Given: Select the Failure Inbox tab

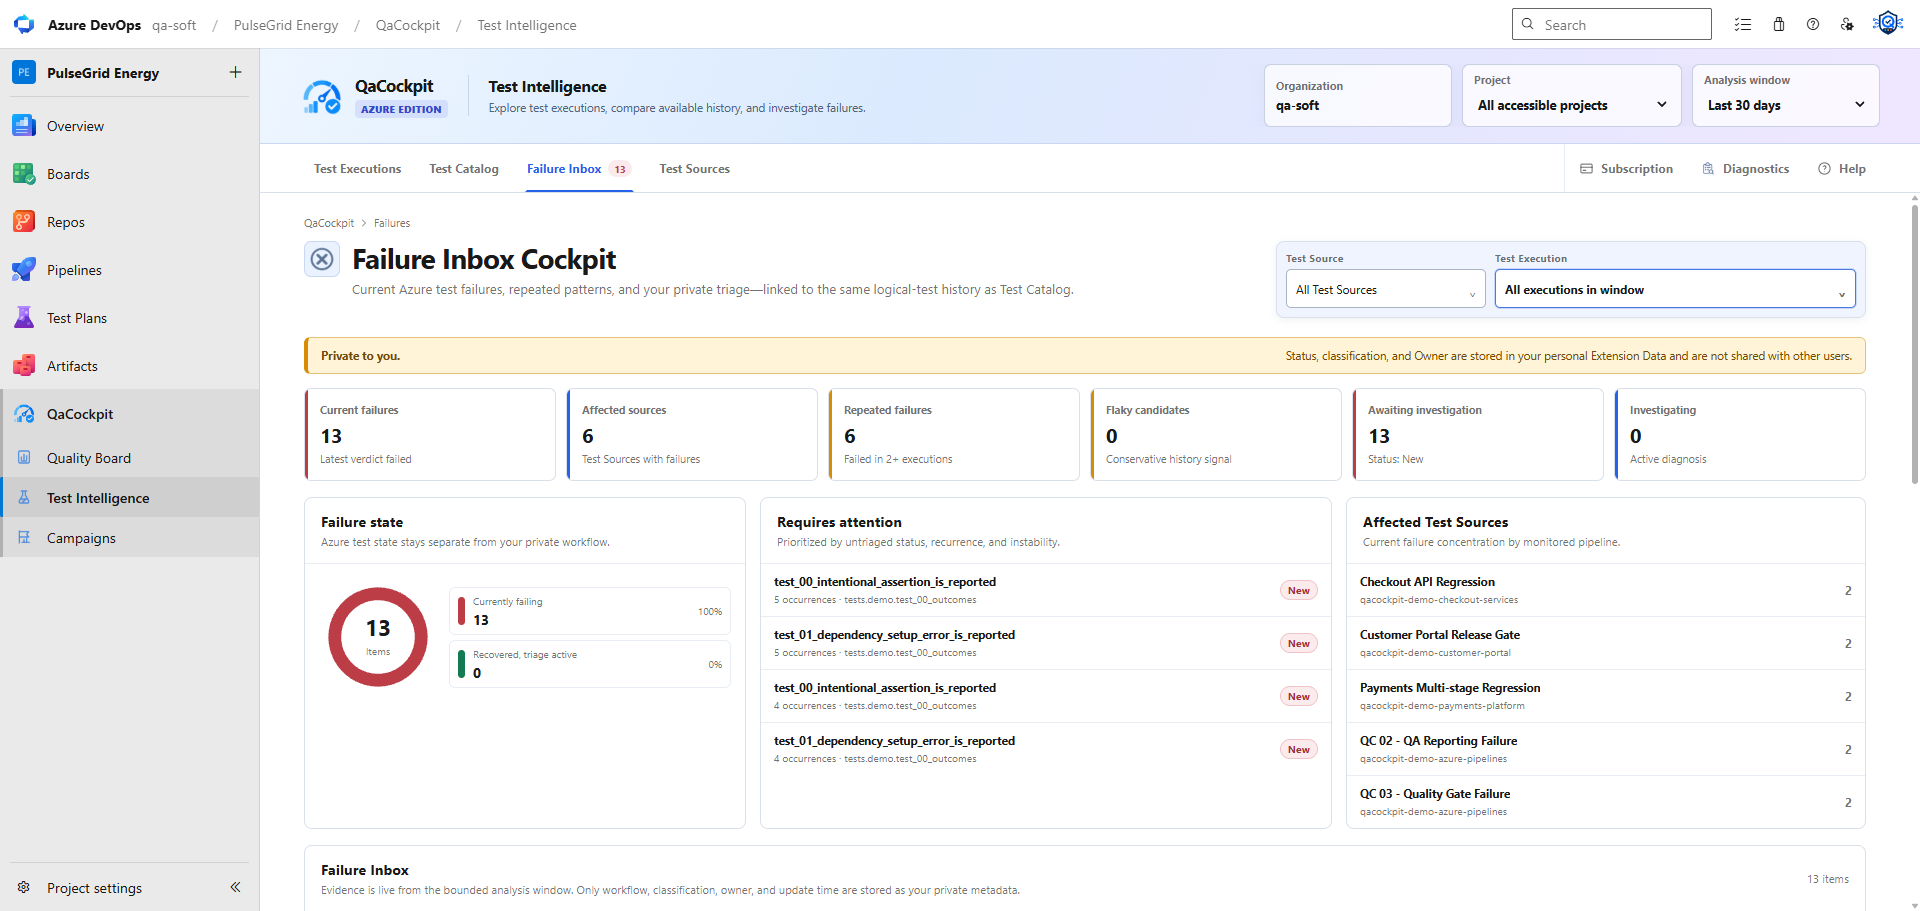Looking at the screenshot, I should click(x=579, y=169).
